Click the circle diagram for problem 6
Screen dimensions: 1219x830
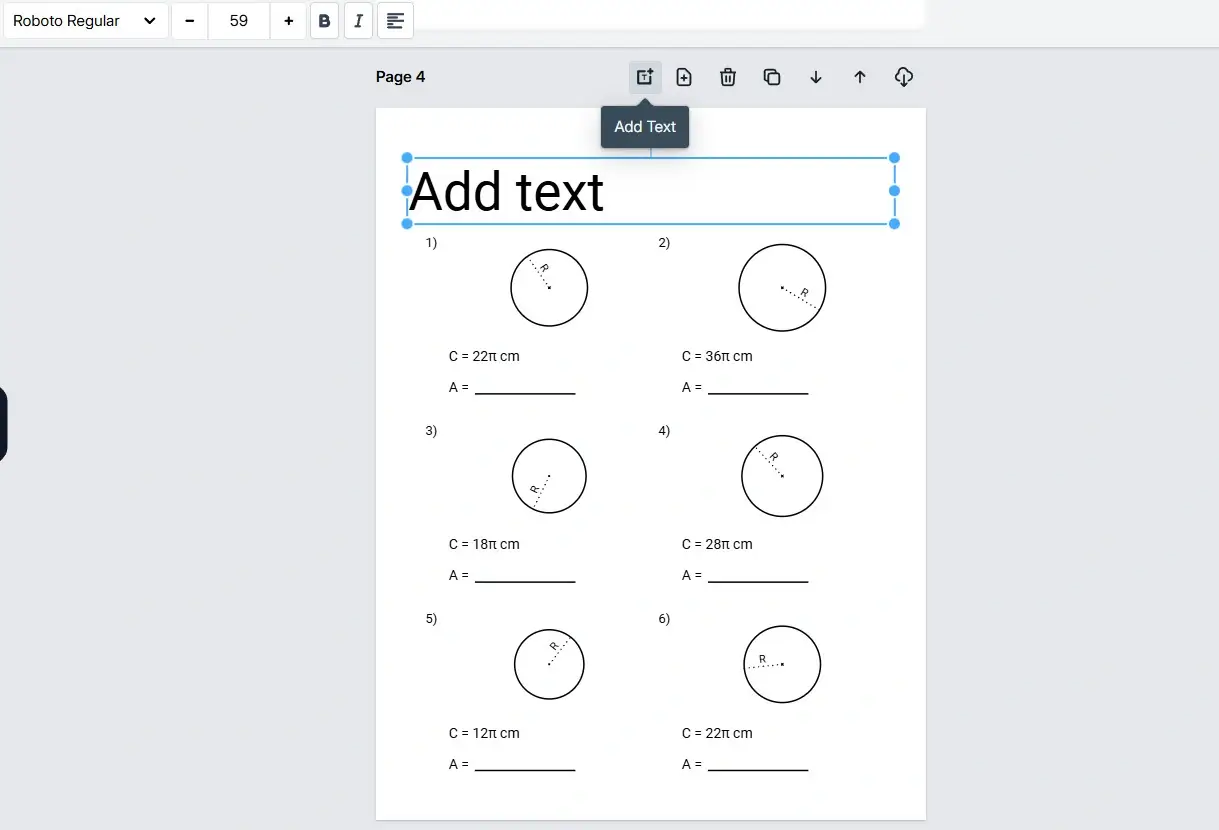pos(782,665)
